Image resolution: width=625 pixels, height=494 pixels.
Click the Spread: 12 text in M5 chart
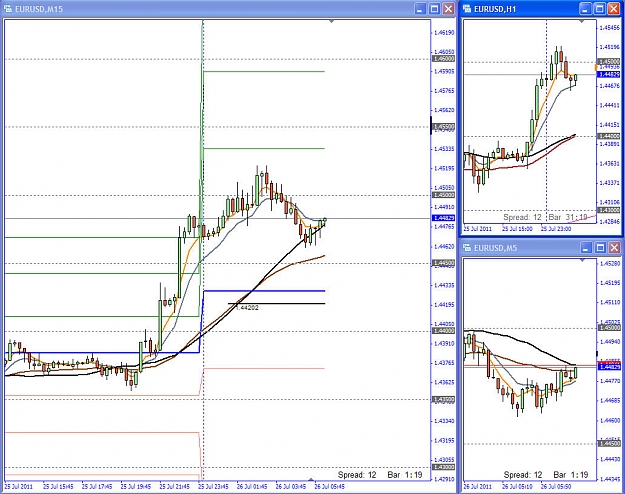click(x=523, y=475)
